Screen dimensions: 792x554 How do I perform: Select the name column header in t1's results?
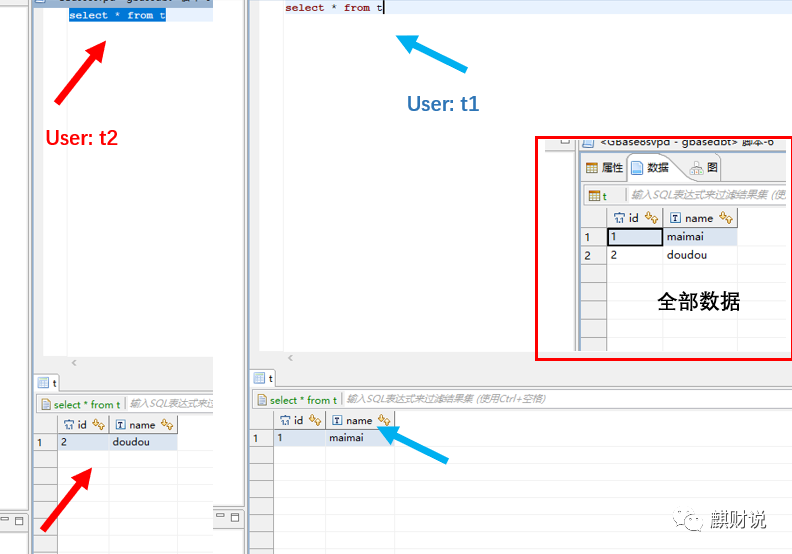click(x=360, y=420)
